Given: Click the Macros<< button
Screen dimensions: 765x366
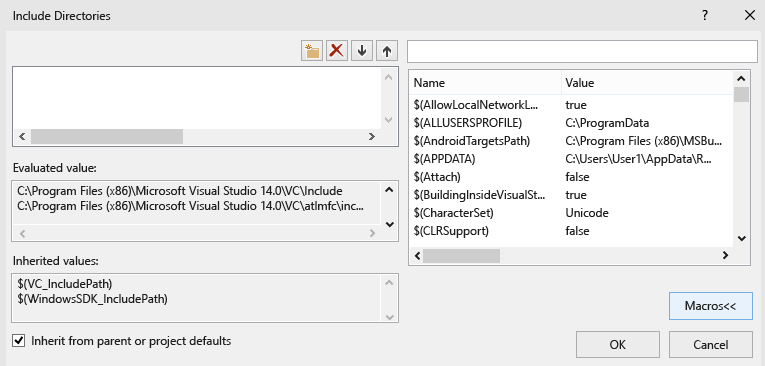Looking at the screenshot, I should coord(710,306).
